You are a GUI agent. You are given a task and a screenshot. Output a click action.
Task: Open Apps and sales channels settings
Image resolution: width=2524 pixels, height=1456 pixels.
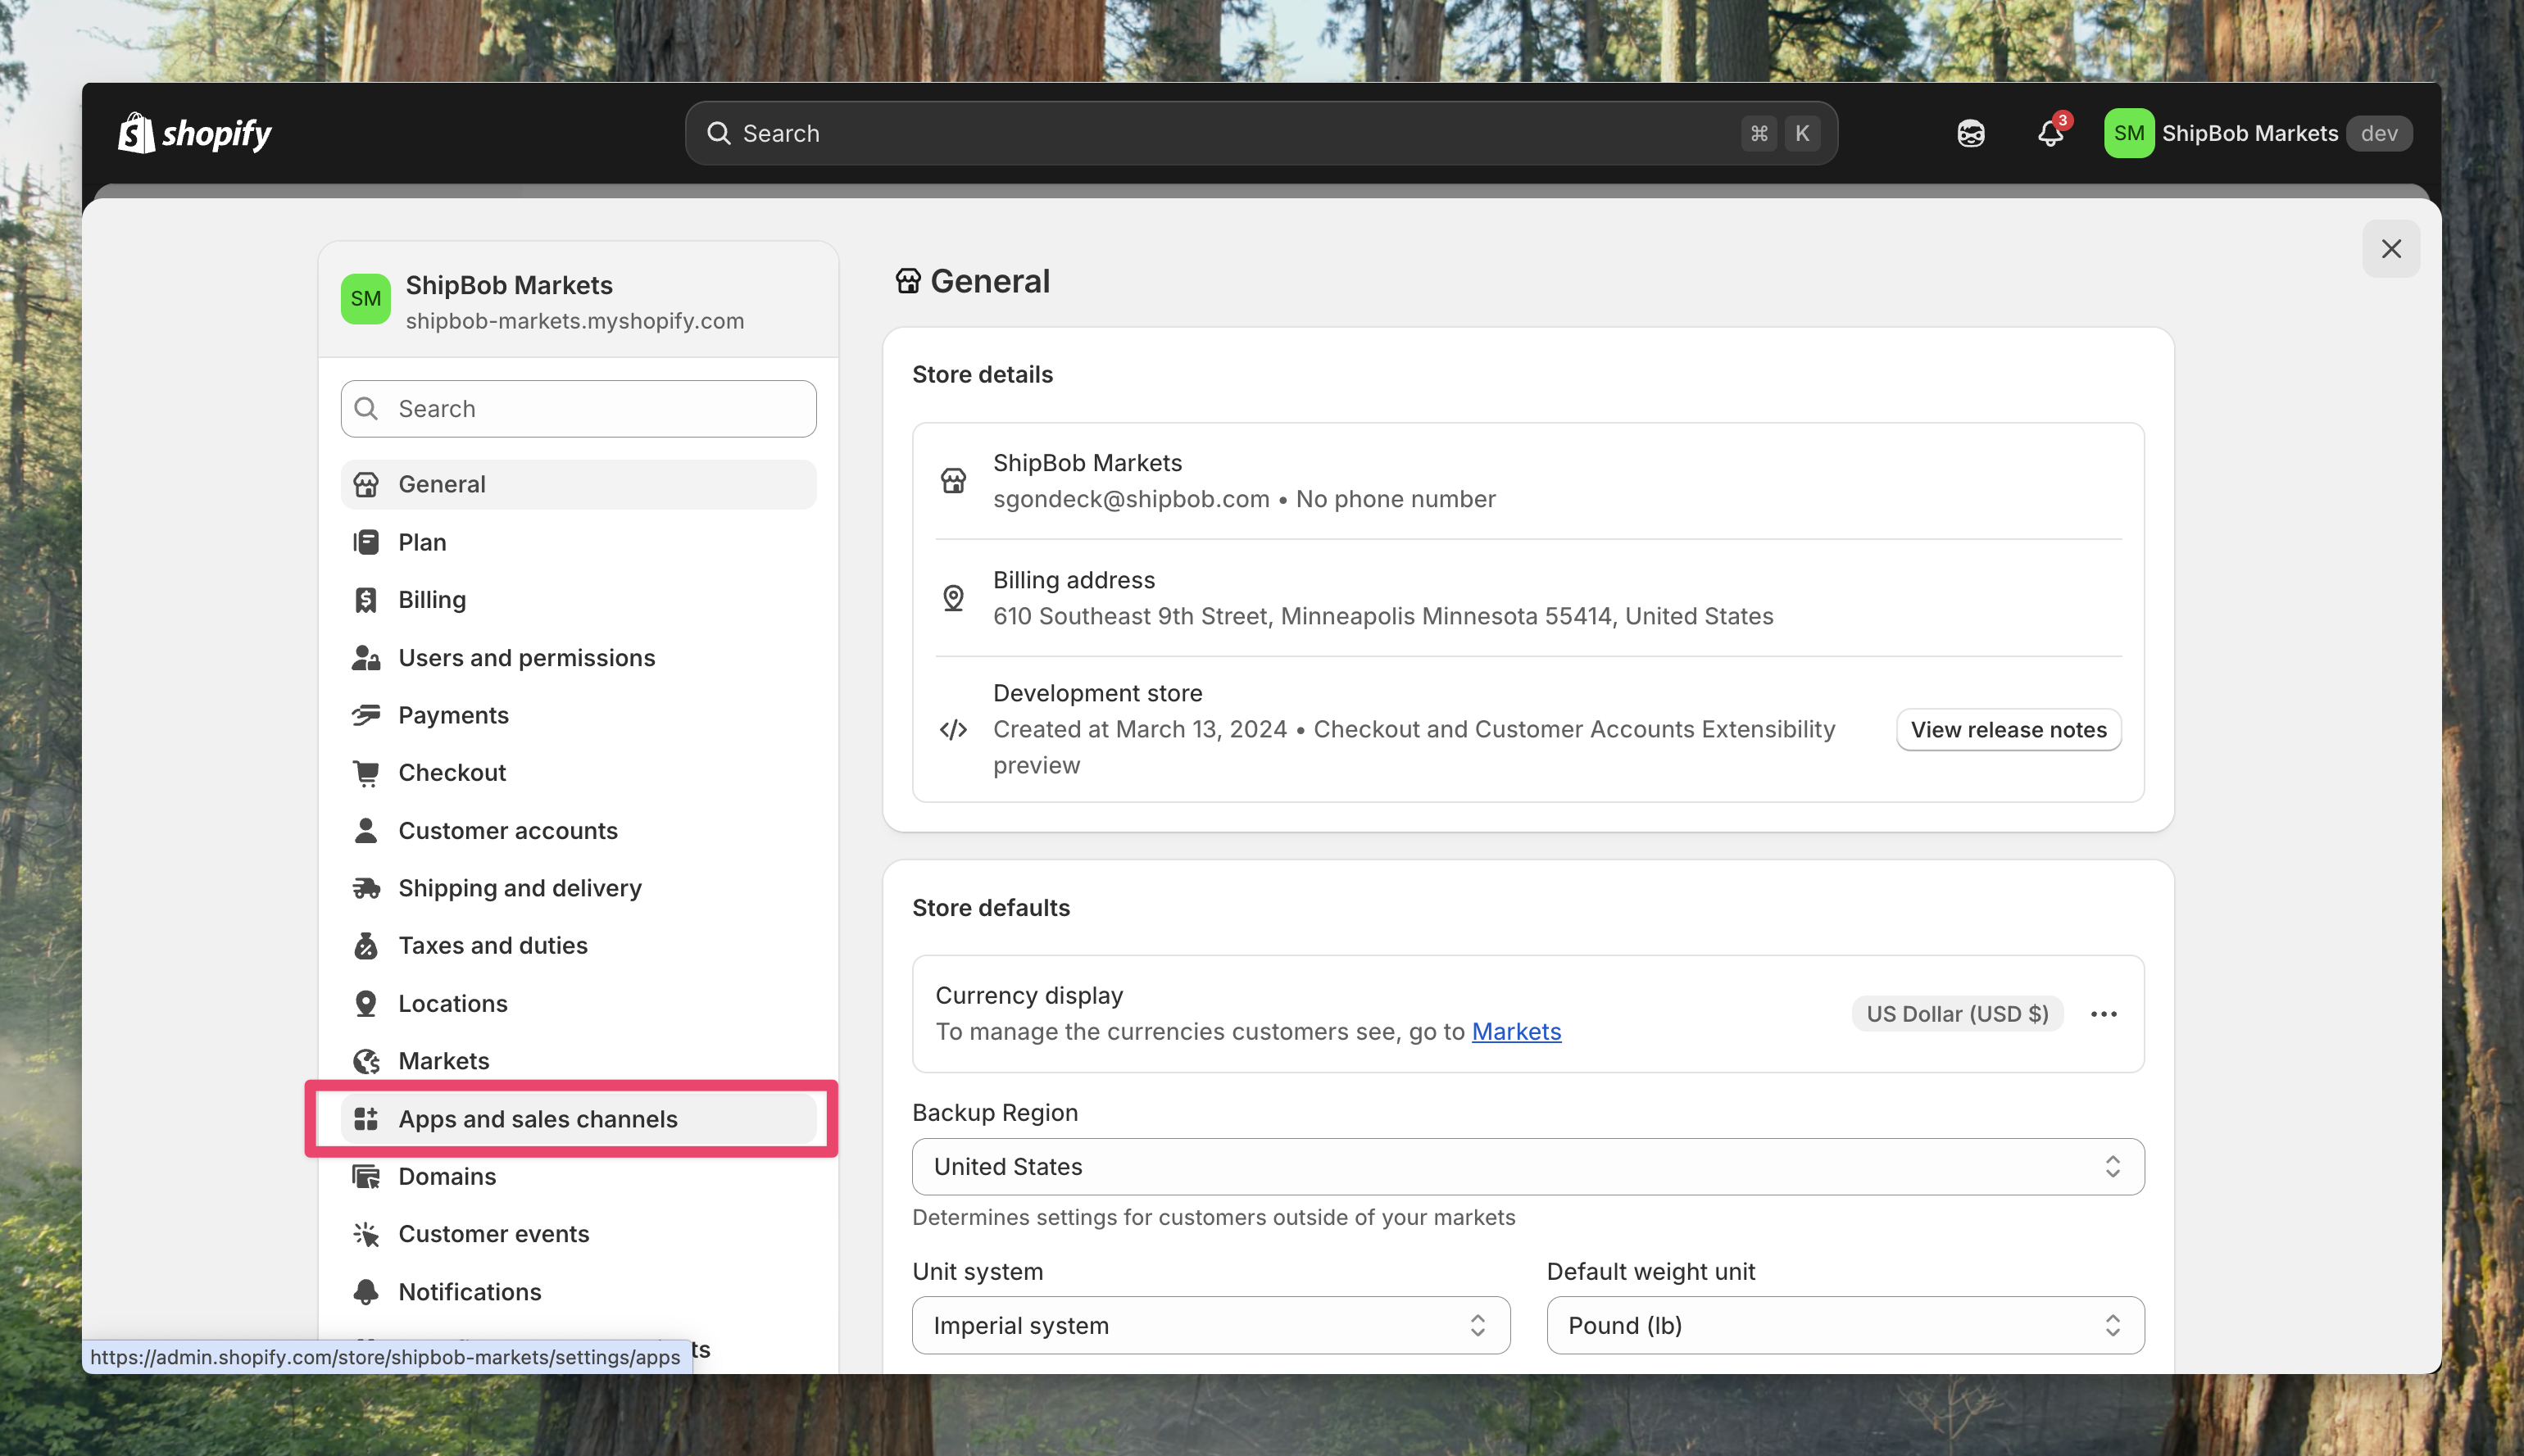pos(538,1119)
